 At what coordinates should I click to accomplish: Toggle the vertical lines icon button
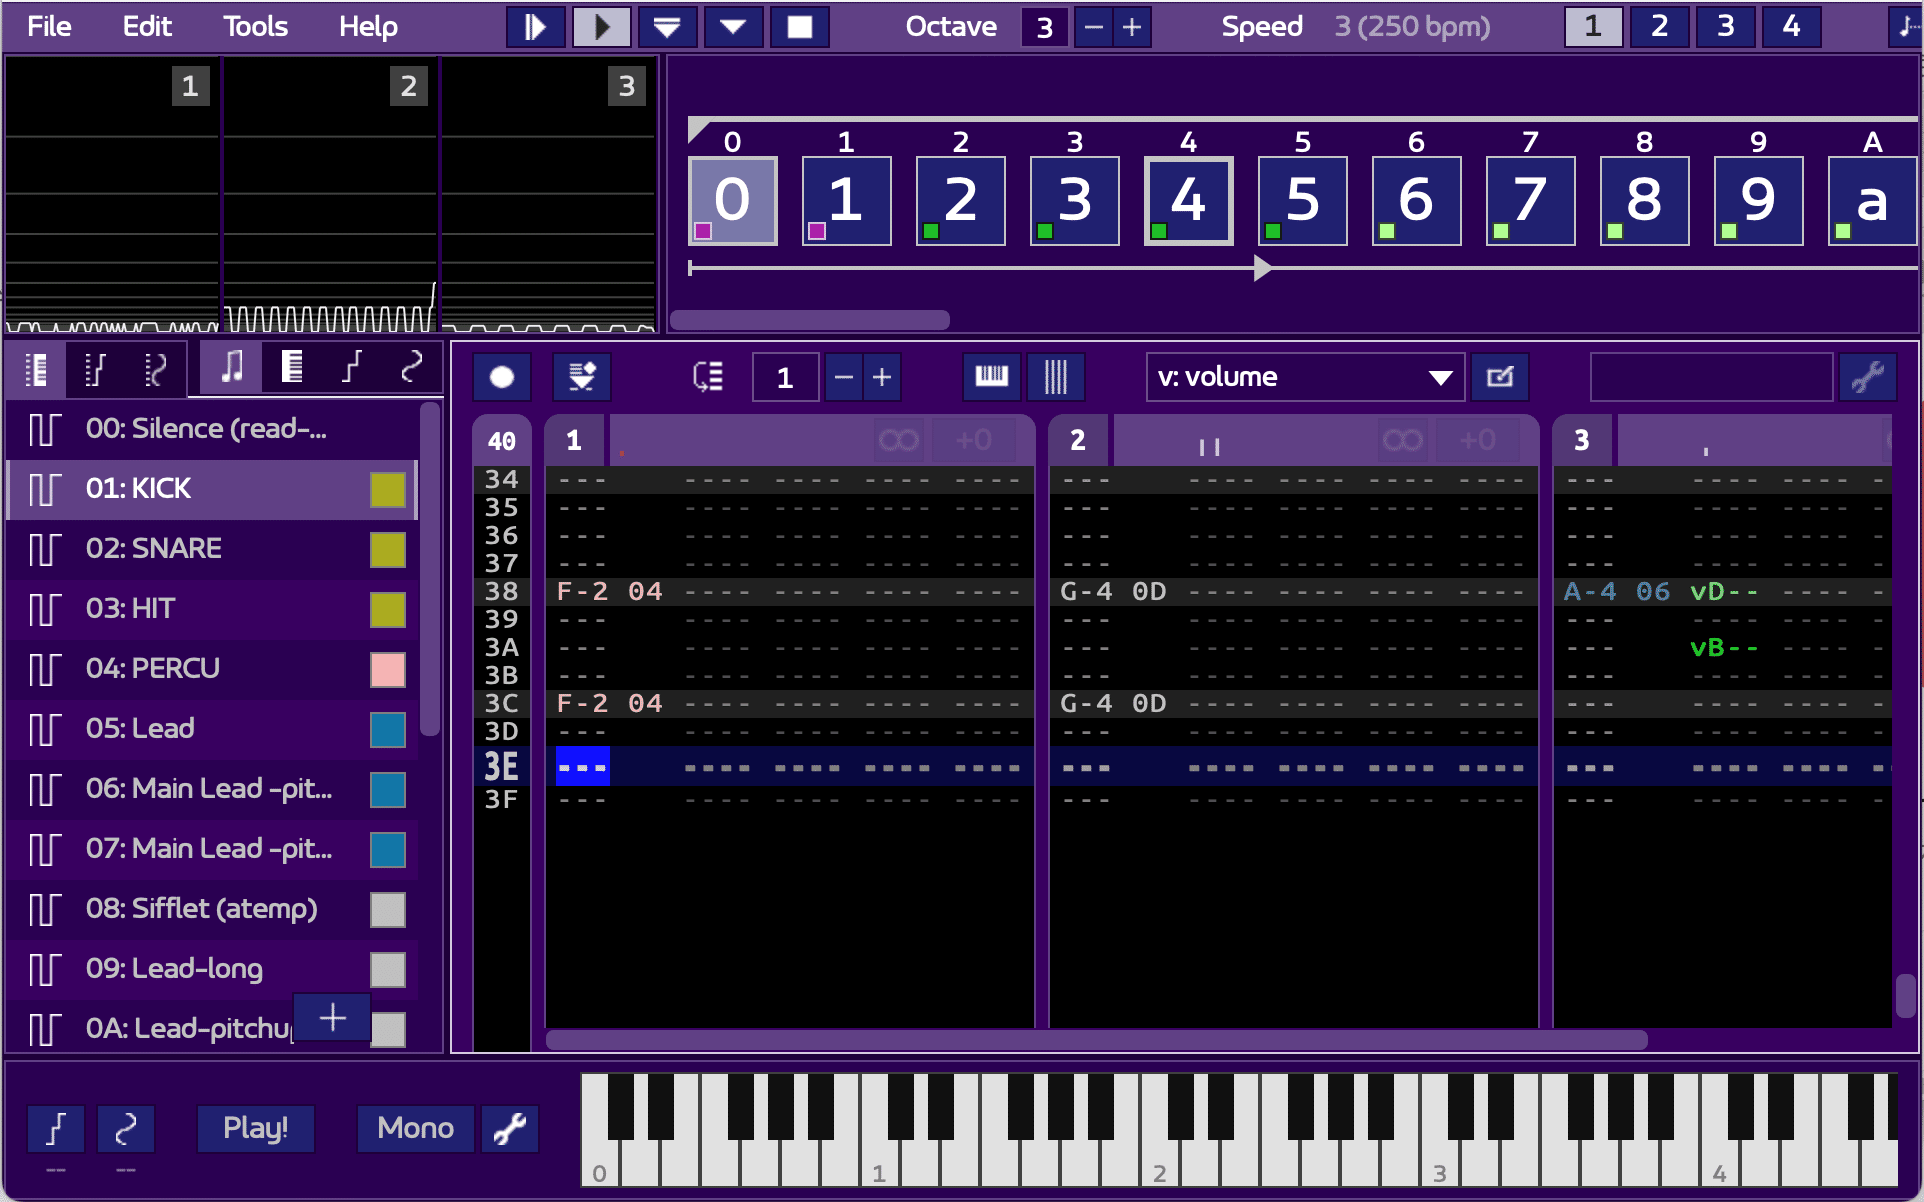click(1055, 377)
